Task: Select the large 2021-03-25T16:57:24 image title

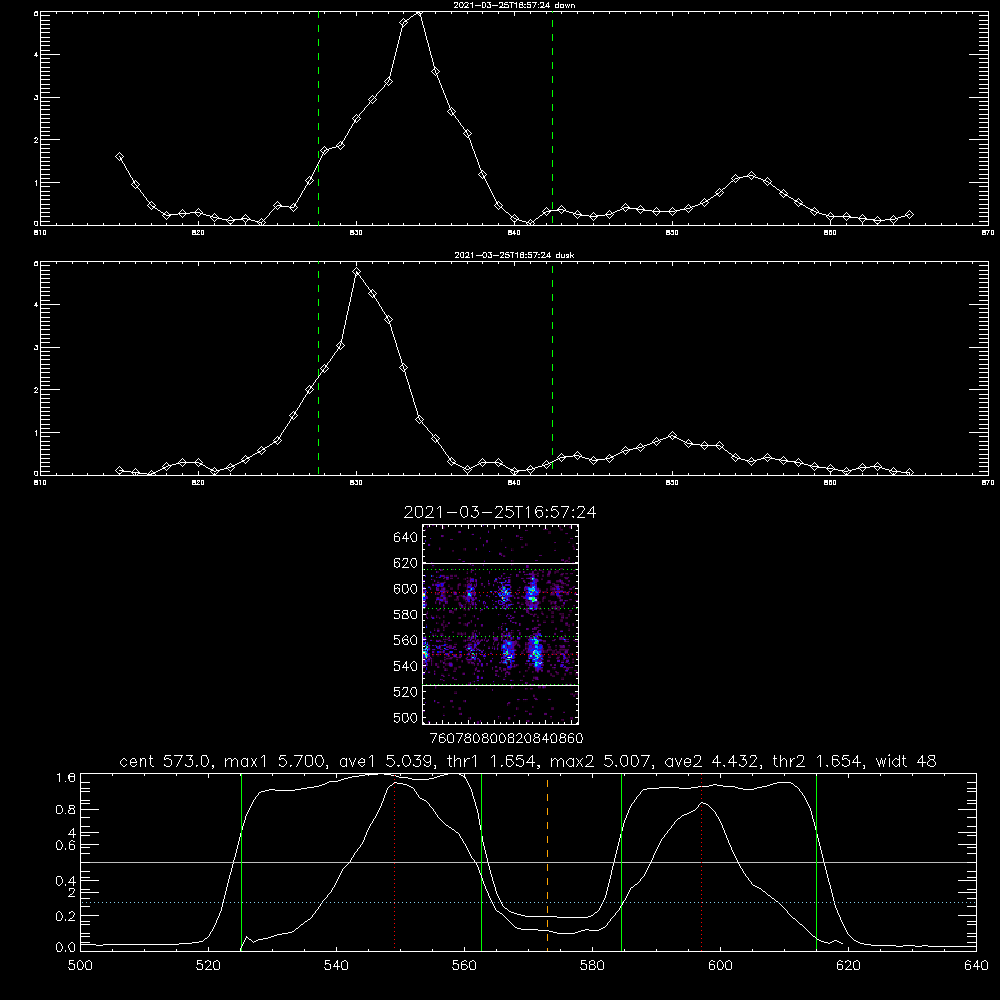Action: point(500,512)
